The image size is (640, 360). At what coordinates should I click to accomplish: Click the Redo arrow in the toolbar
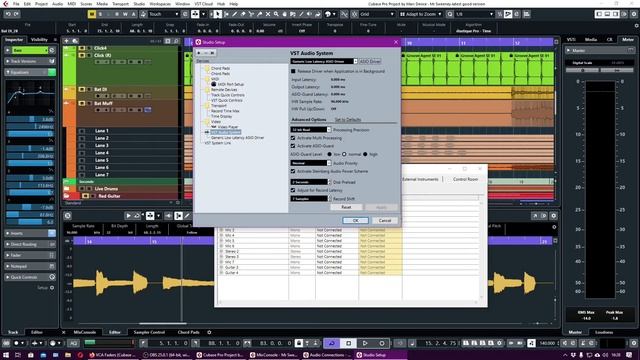pos(16,14)
